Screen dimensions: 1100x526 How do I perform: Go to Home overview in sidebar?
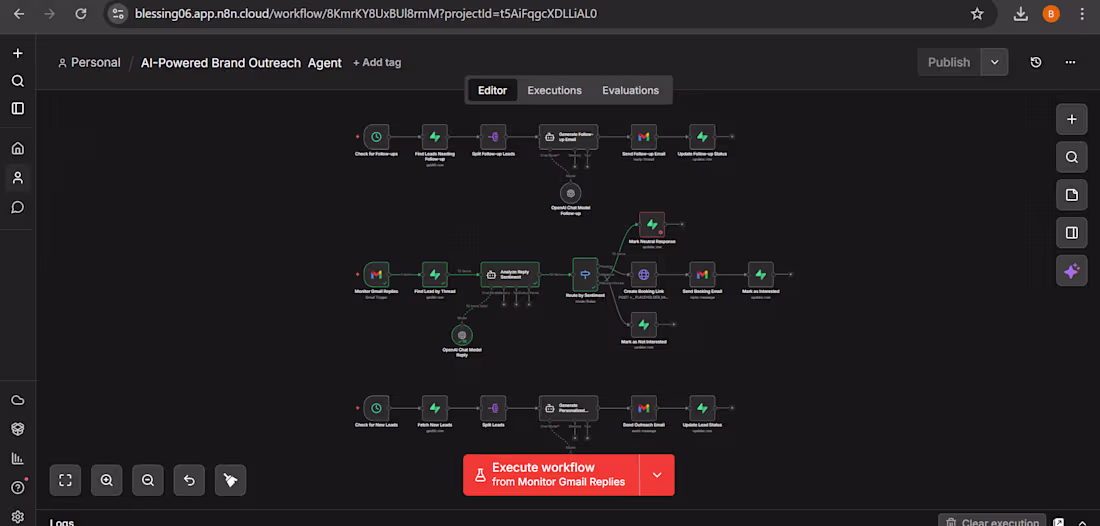(x=18, y=148)
